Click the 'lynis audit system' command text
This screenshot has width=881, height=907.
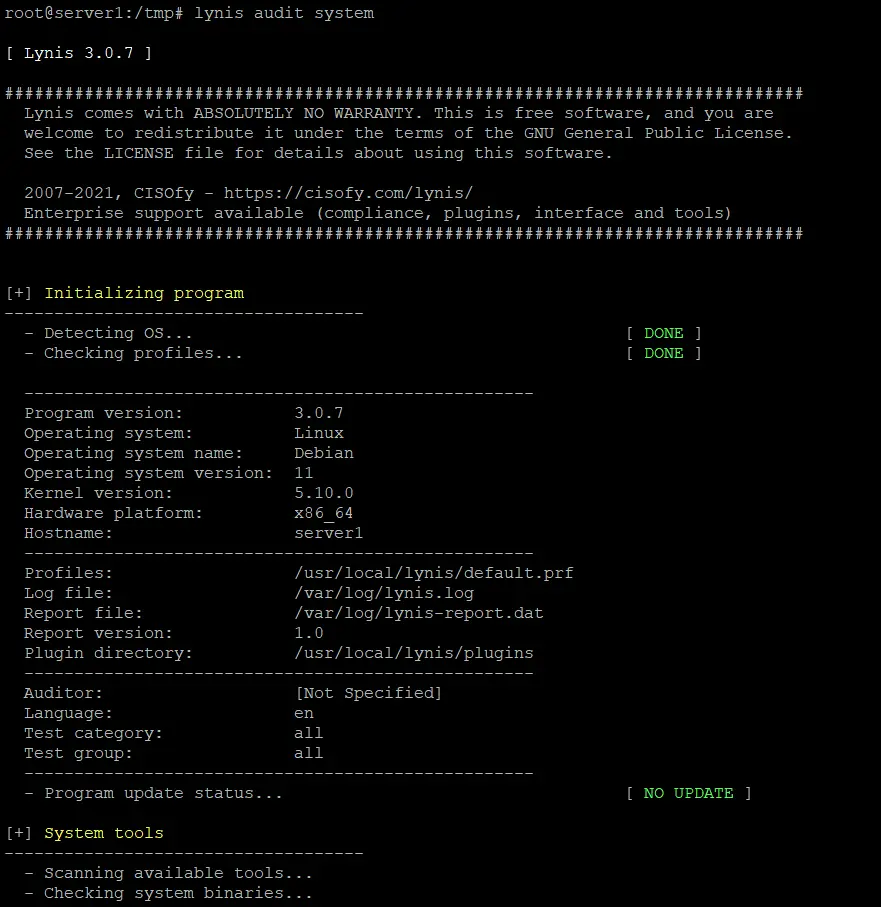(284, 13)
